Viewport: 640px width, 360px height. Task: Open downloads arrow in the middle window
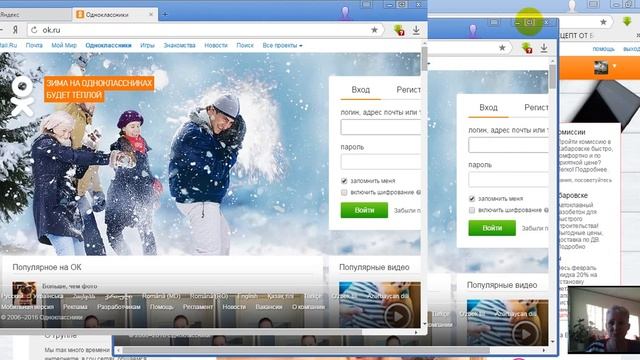click(x=544, y=48)
